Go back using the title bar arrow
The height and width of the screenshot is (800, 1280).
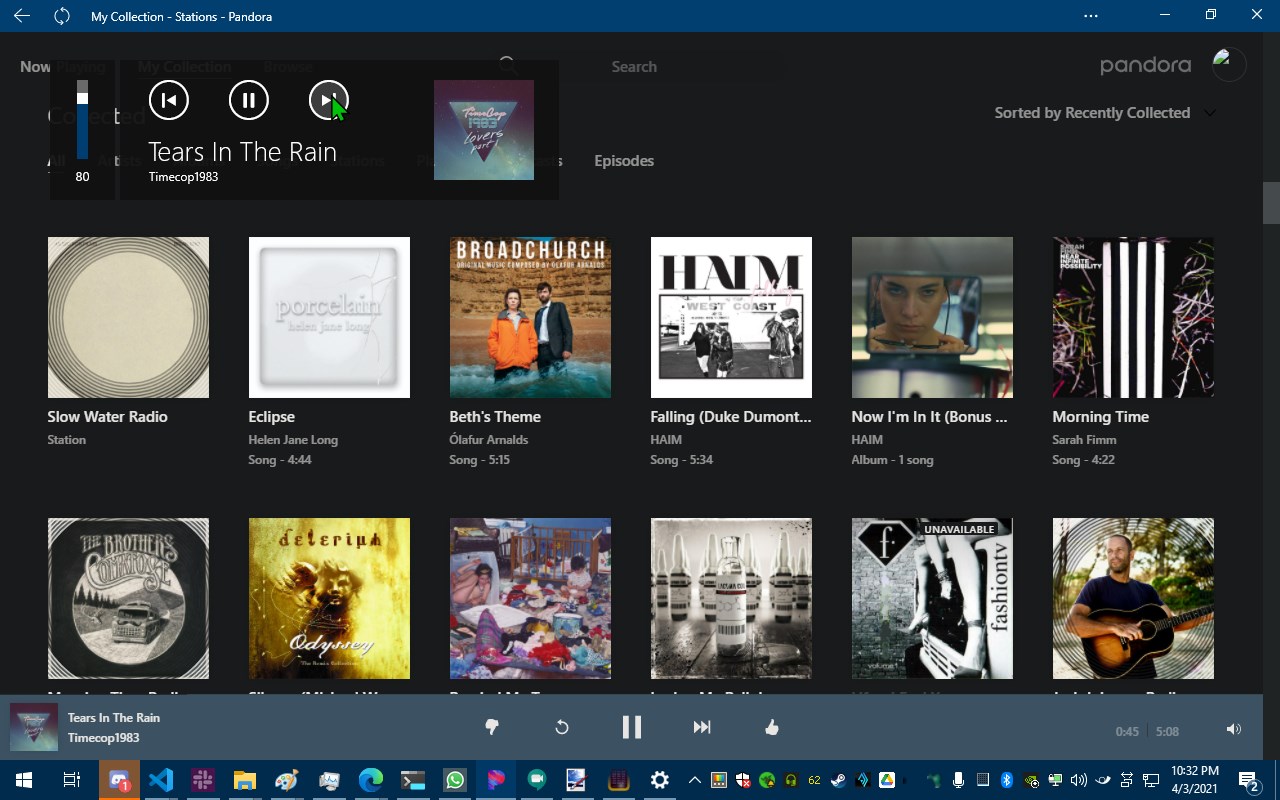[x=22, y=16]
